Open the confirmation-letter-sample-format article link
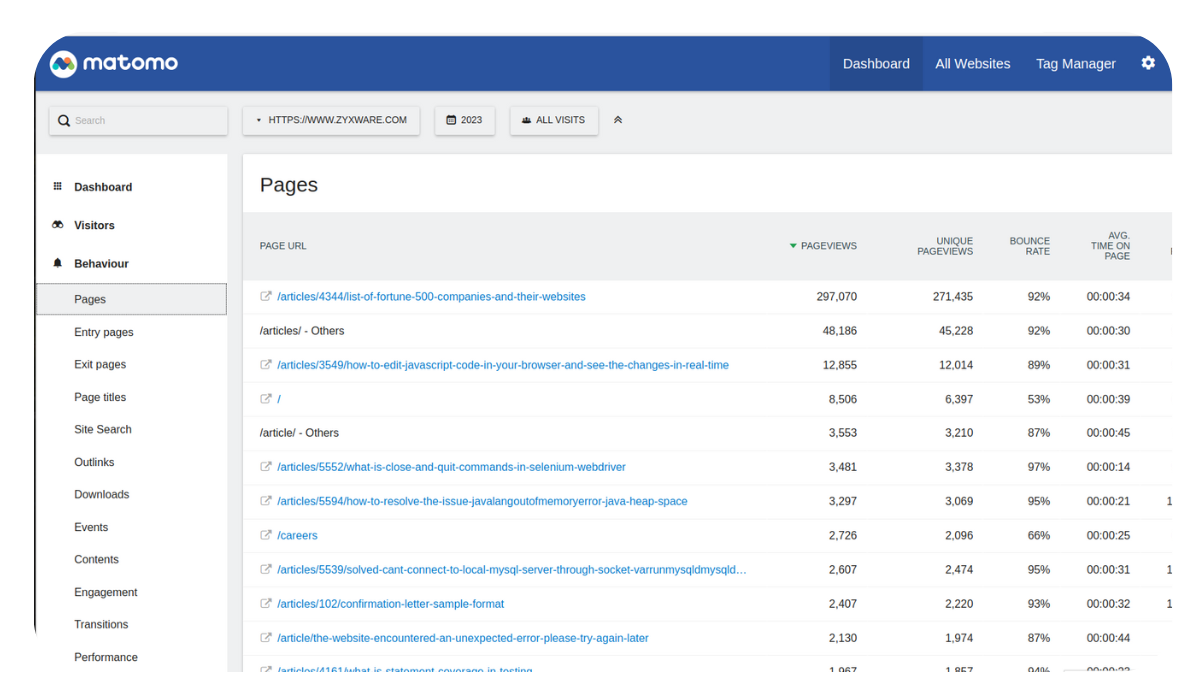The image size is (1200, 700). [x=390, y=604]
